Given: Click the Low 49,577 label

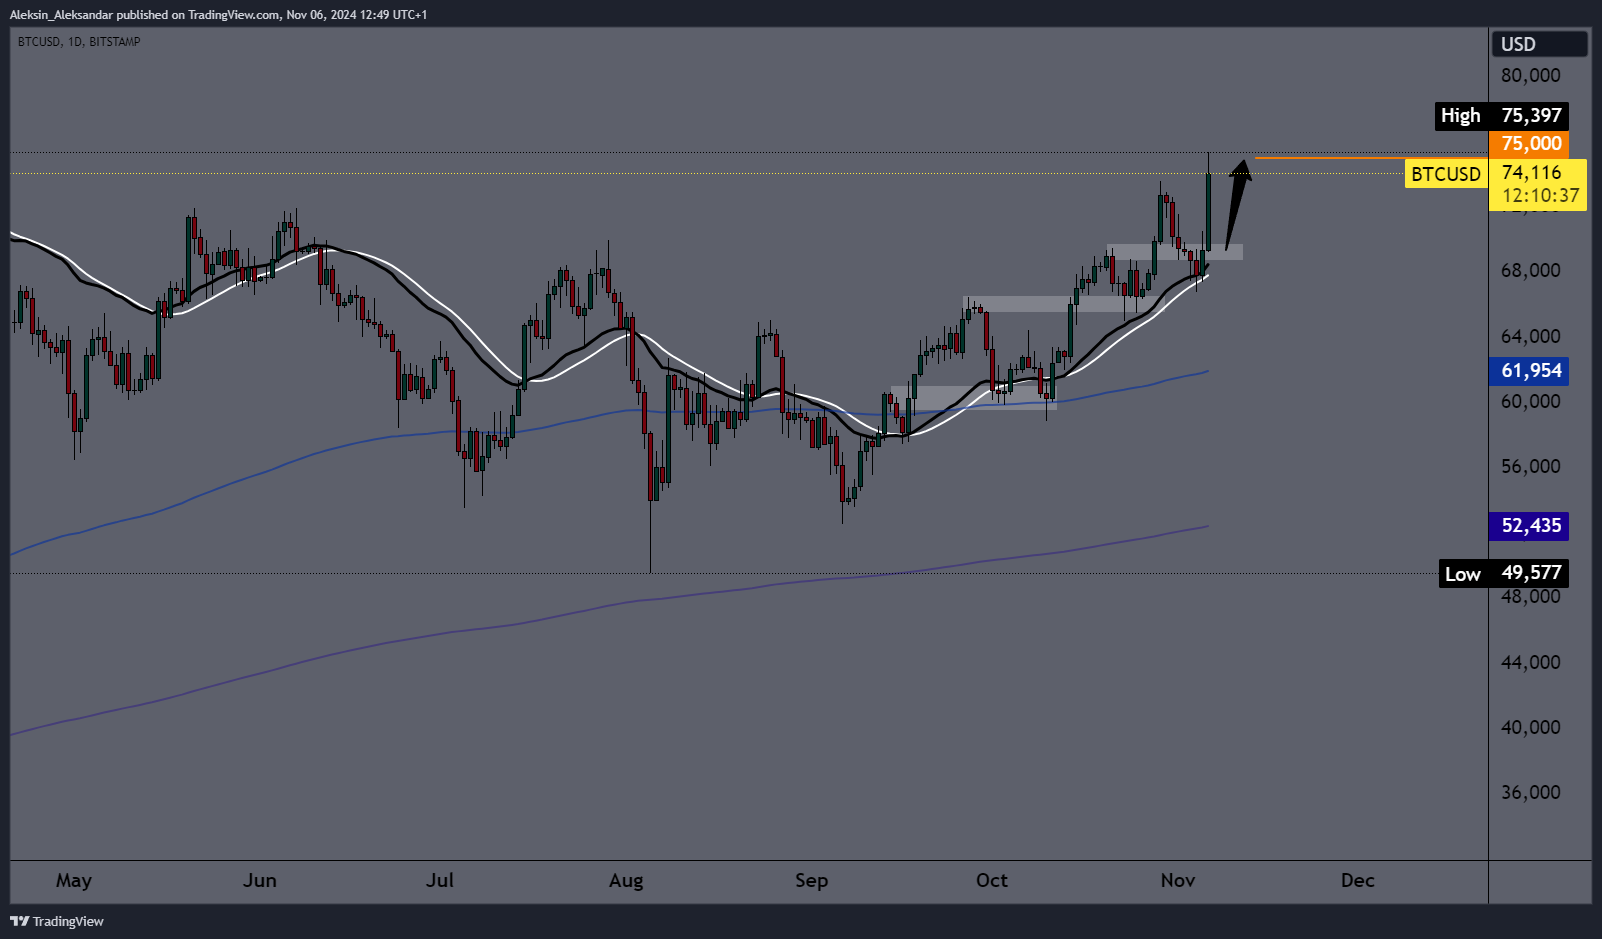Looking at the screenshot, I should [1503, 573].
